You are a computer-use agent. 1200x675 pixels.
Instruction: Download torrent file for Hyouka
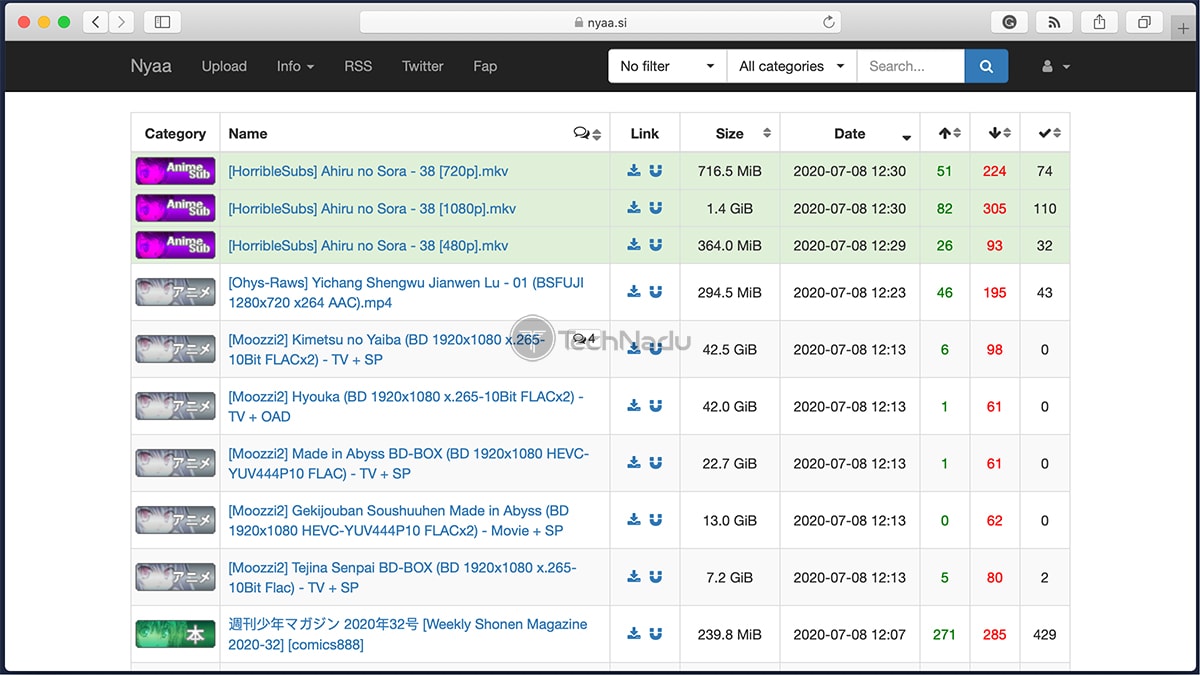click(634, 406)
